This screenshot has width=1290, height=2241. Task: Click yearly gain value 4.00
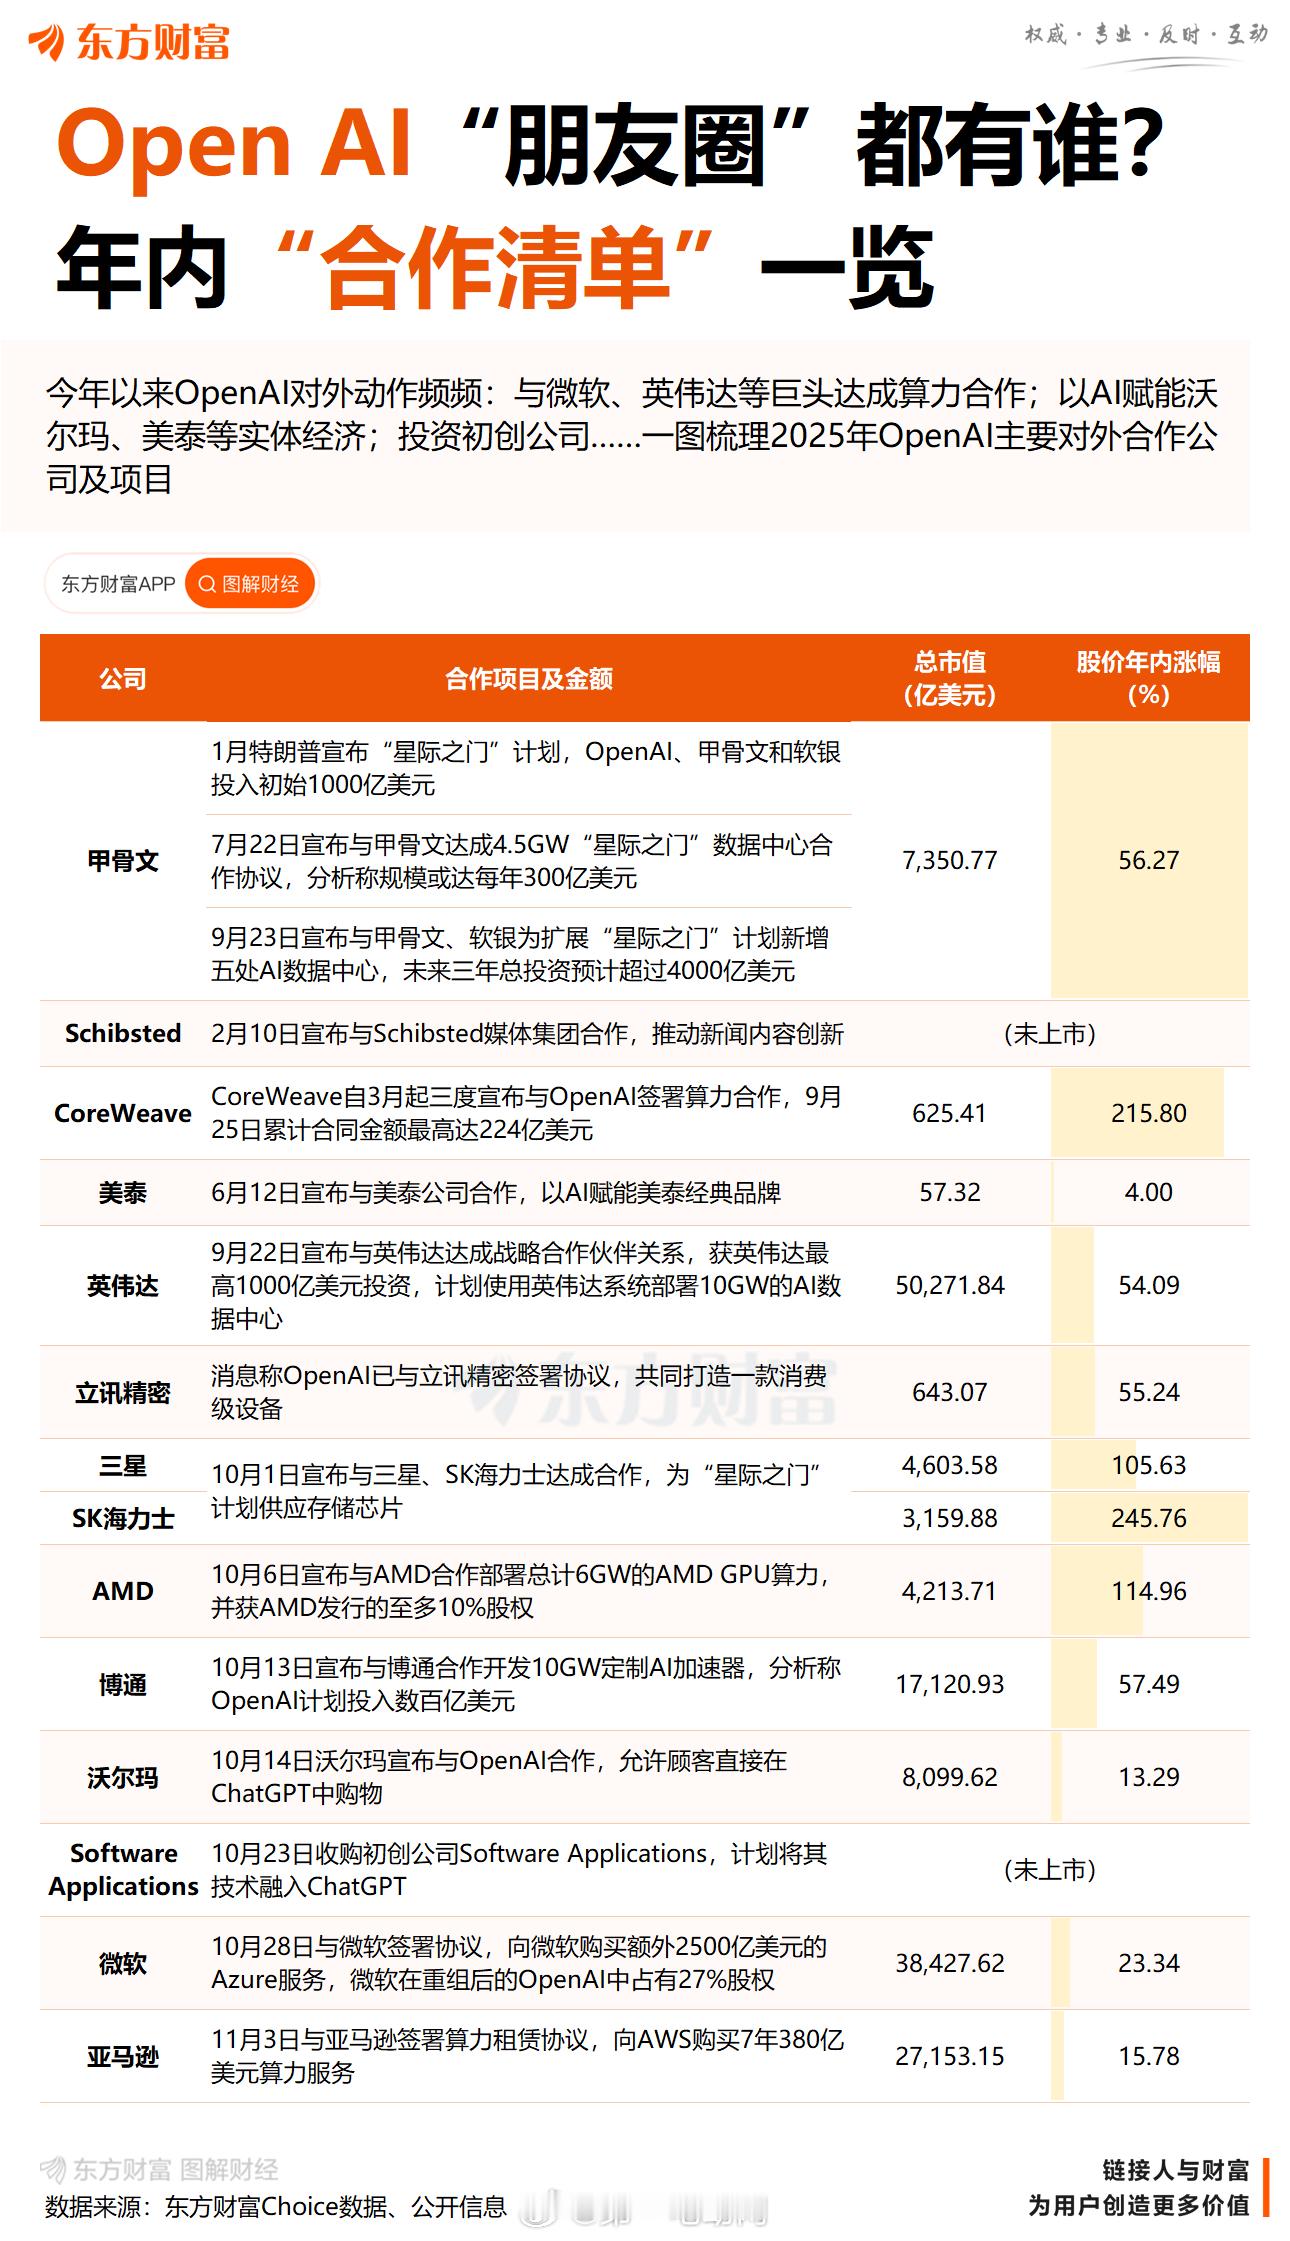(1149, 1192)
